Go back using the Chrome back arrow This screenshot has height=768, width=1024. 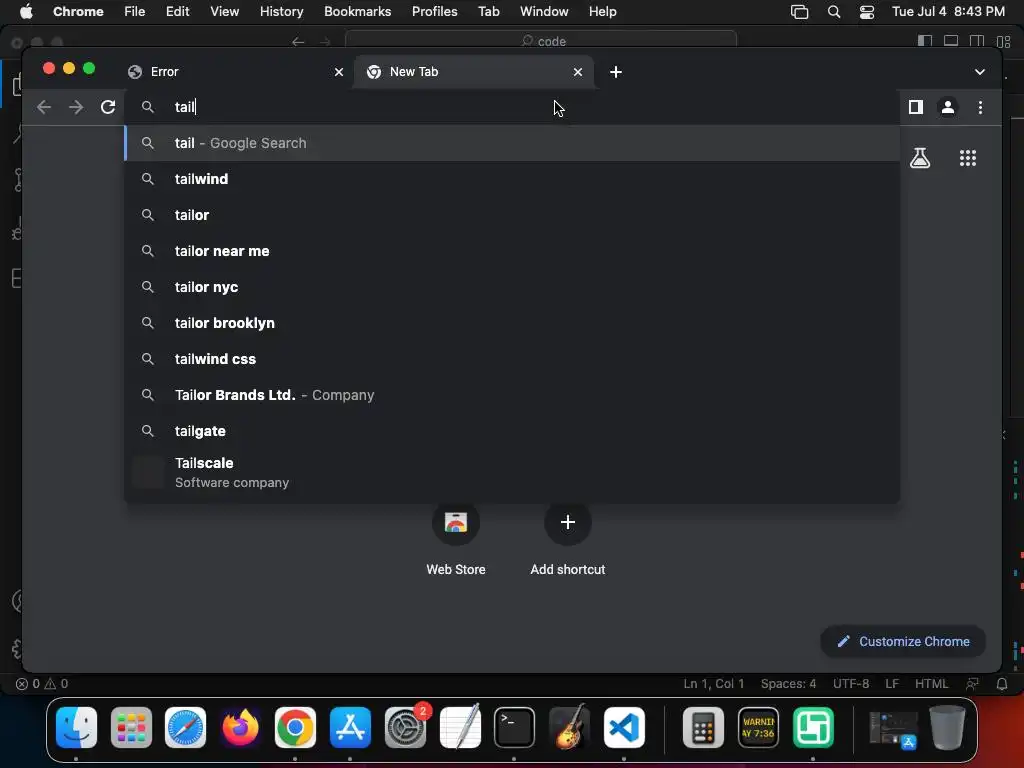[44, 107]
